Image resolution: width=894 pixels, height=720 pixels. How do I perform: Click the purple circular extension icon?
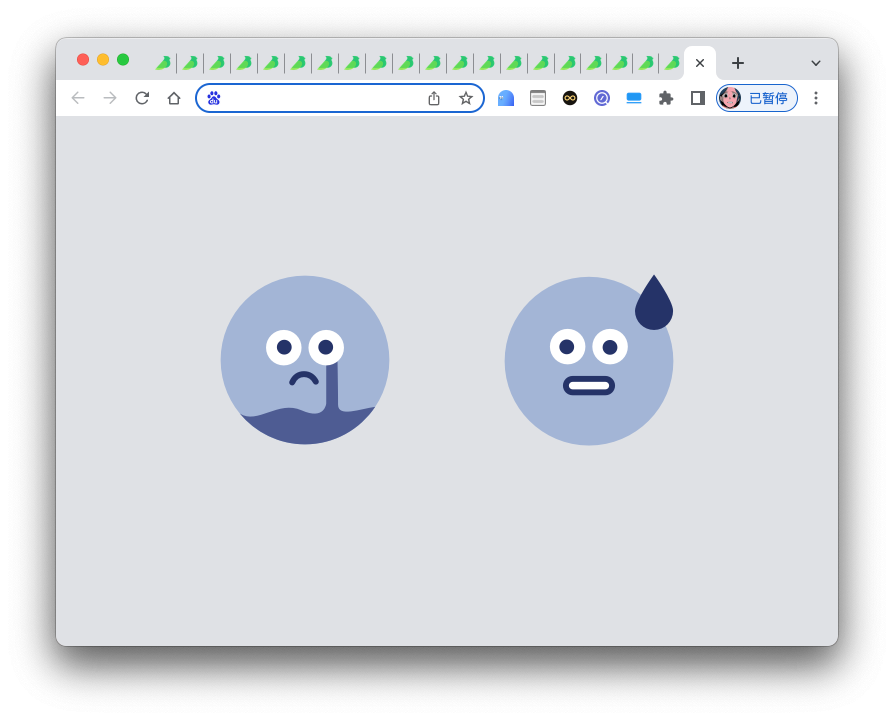pos(602,98)
